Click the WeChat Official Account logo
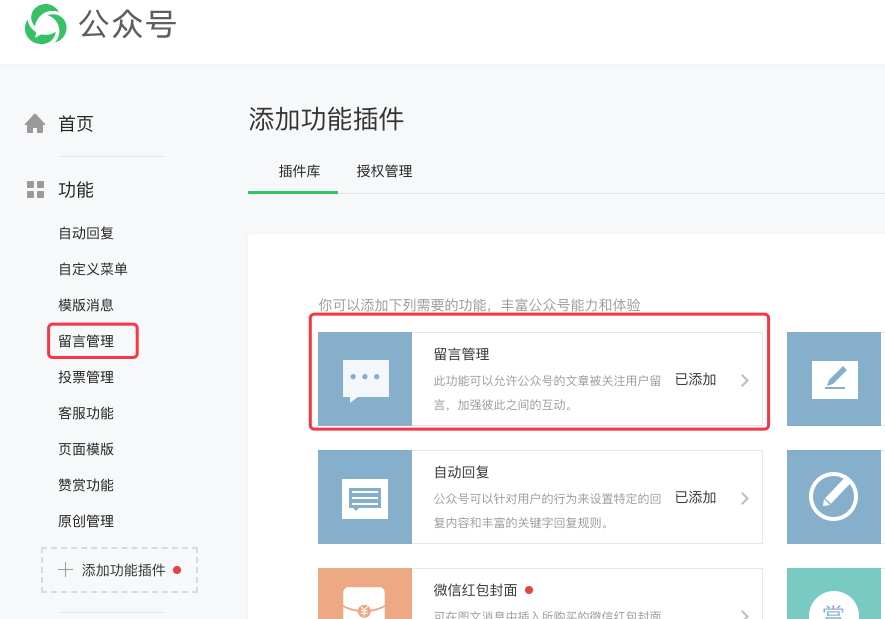Viewport: 885px width, 619px height. pyautogui.click(x=46, y=24)
